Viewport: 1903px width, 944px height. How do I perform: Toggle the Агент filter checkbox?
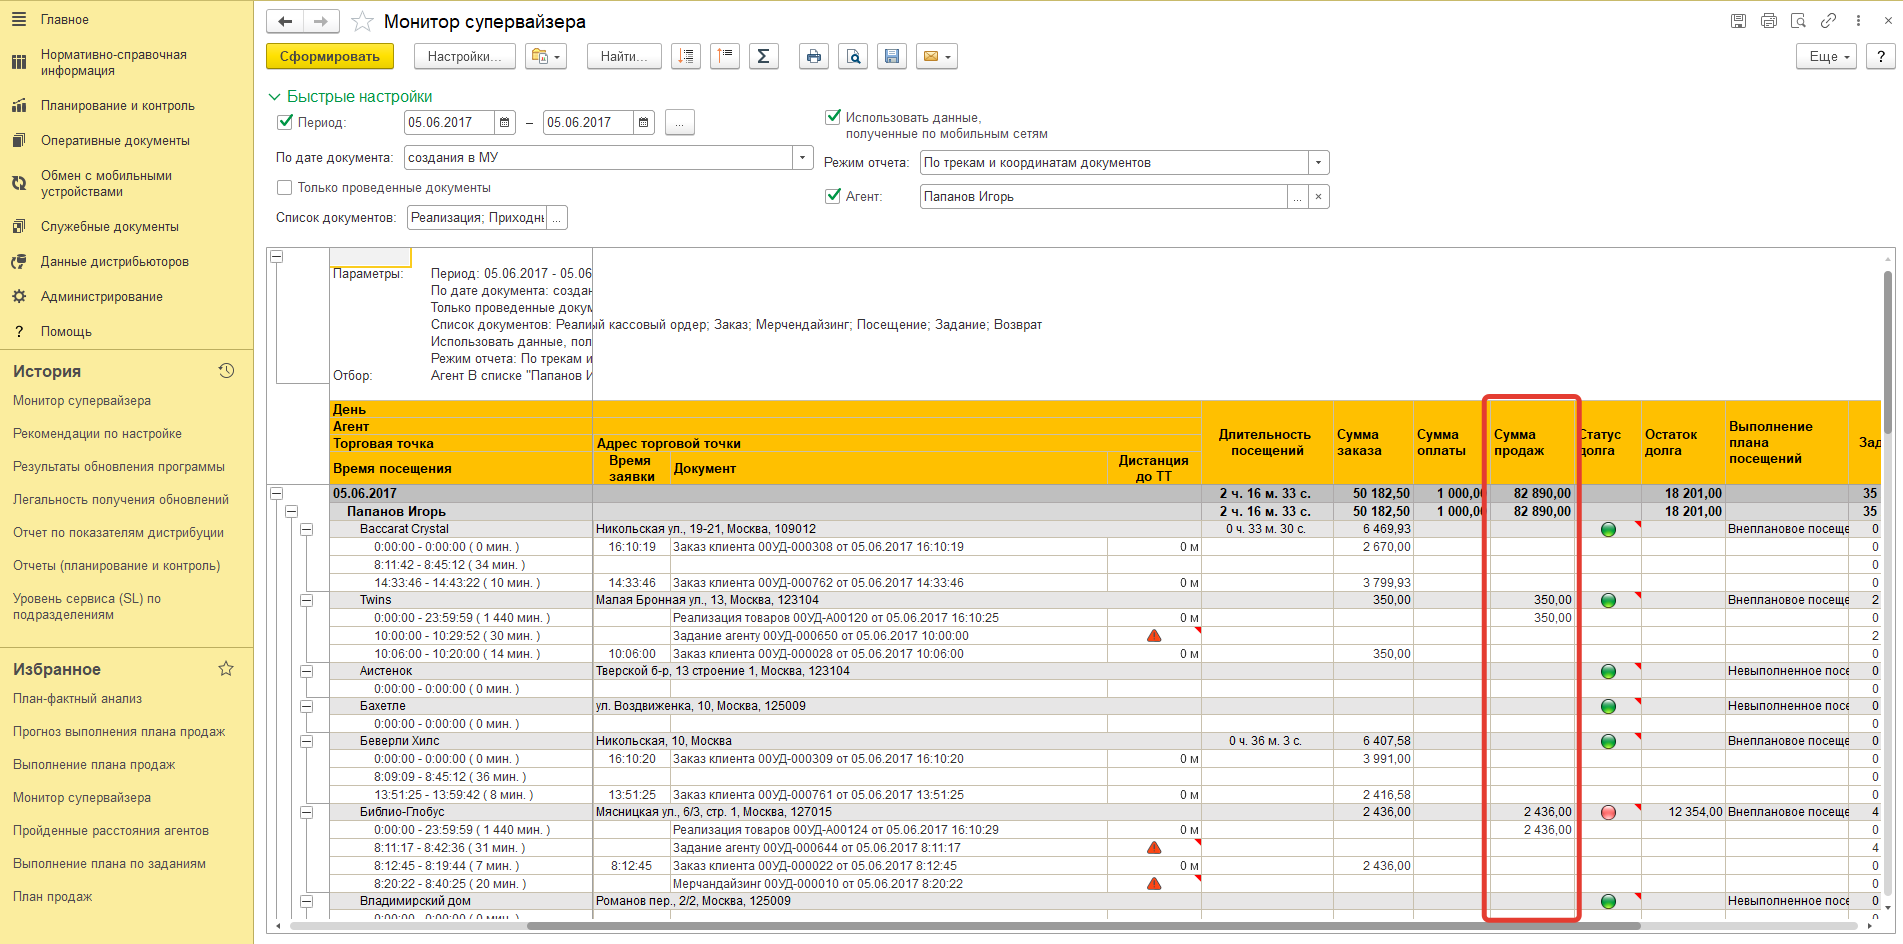coord(833,196)
